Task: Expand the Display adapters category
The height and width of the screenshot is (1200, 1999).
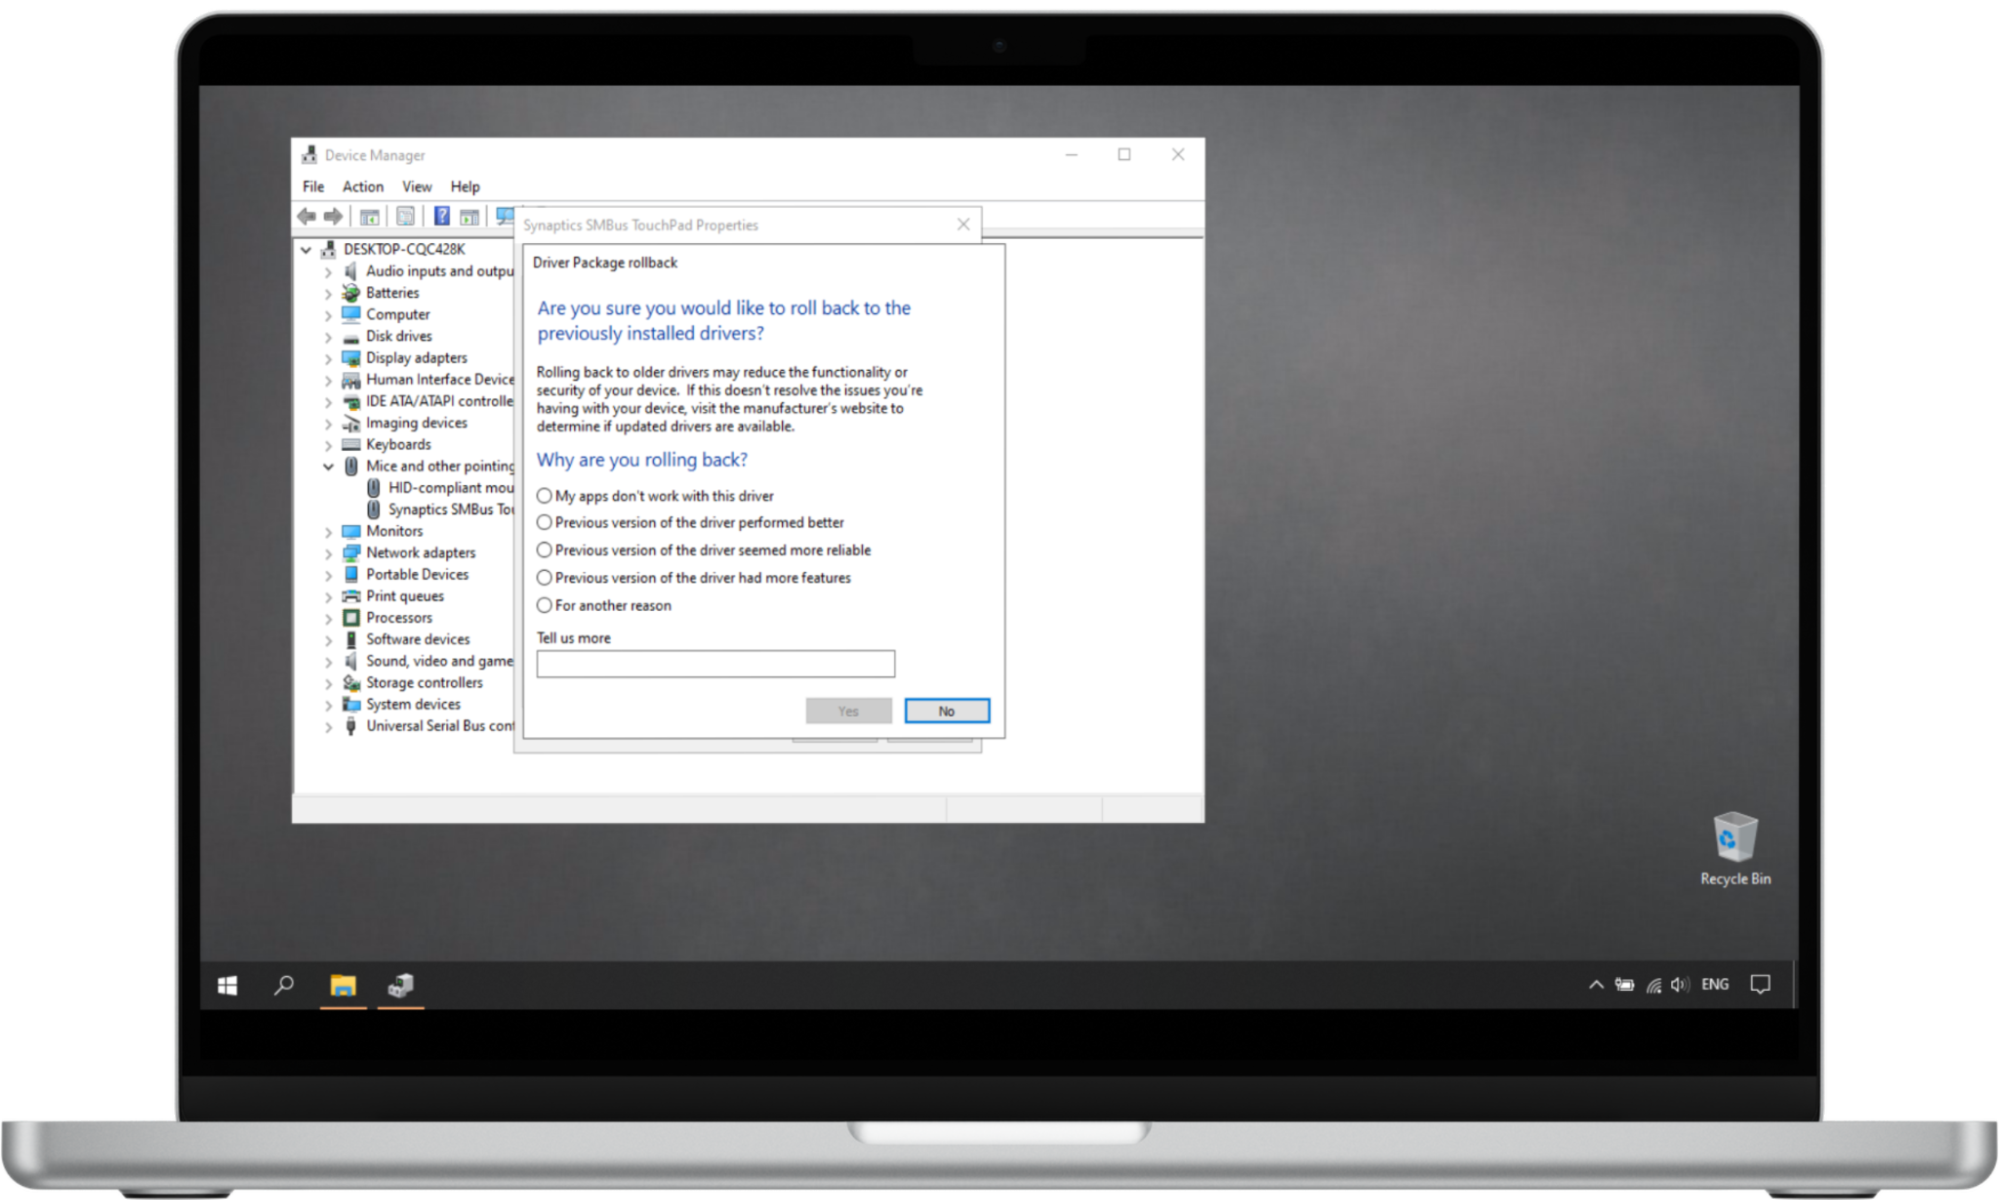Action: click(x=328, y=359)
